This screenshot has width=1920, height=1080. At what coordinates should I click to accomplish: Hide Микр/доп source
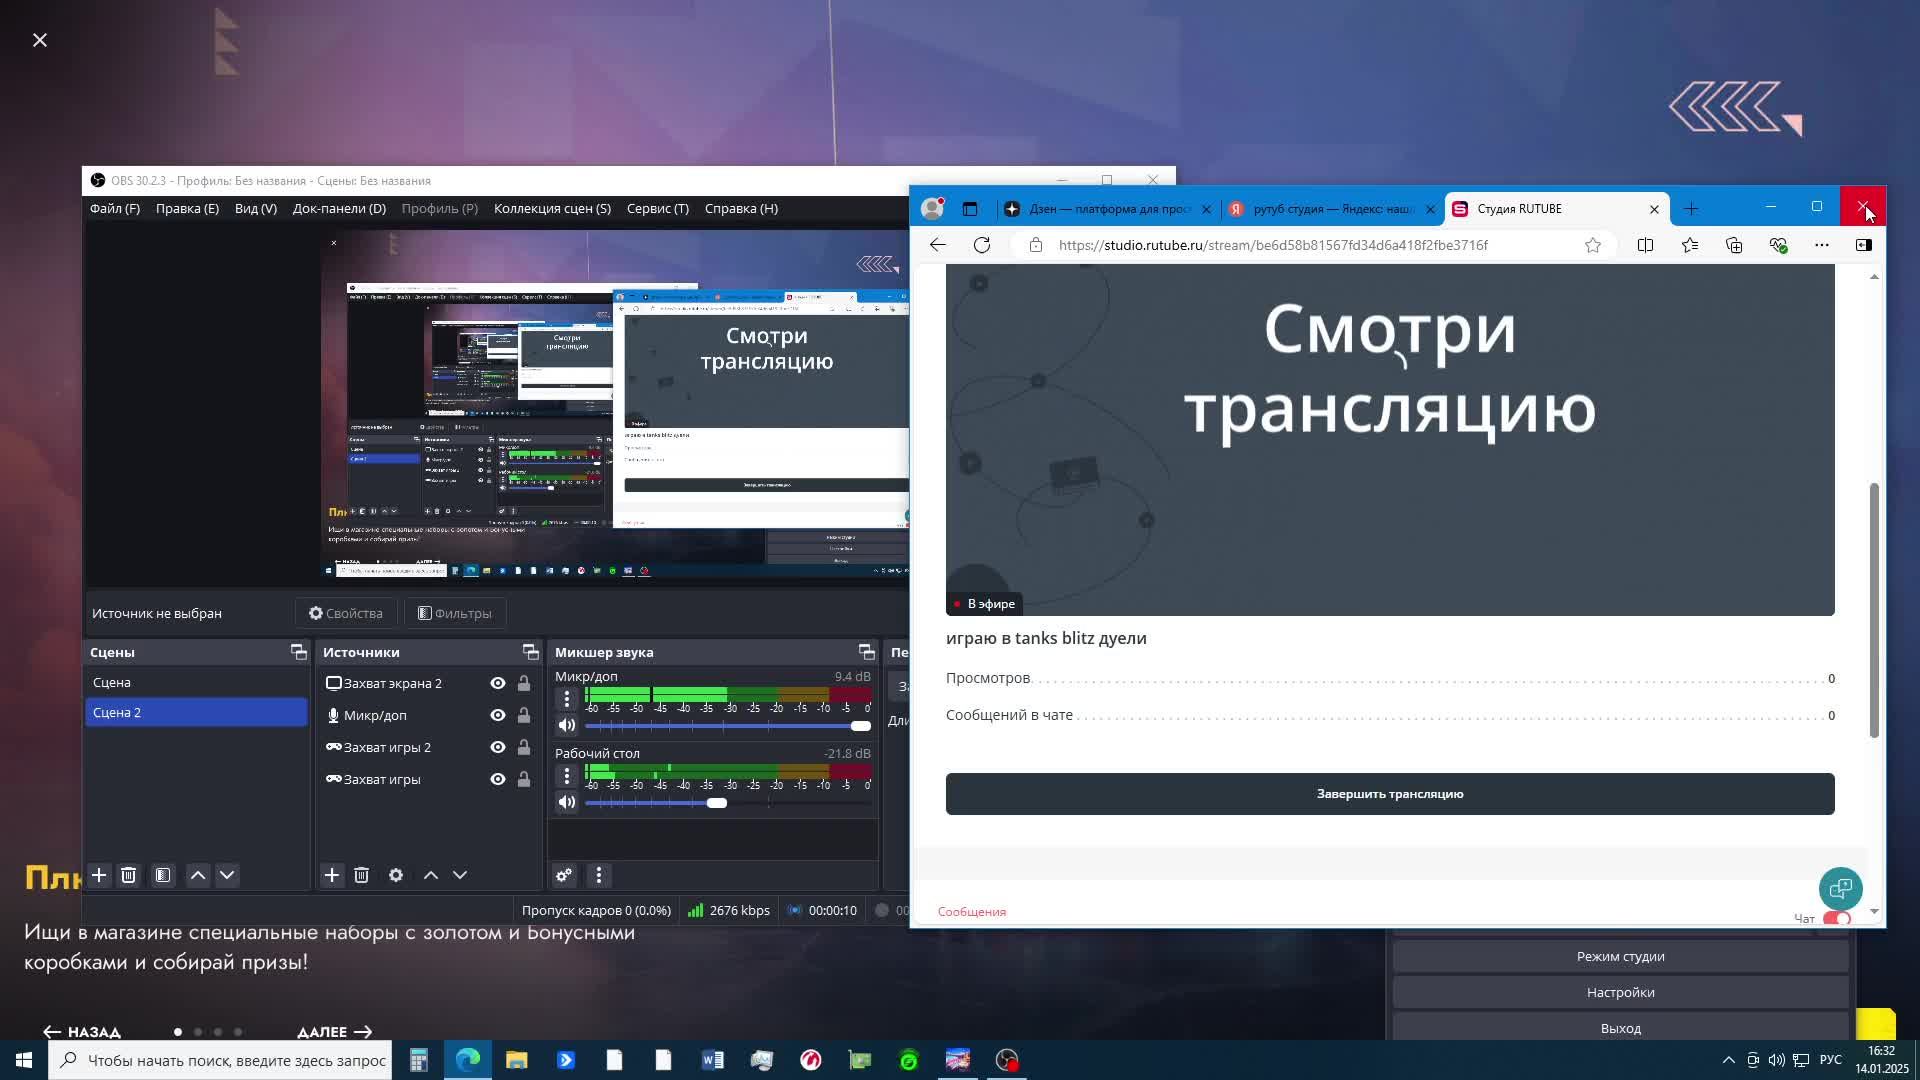click(x=498, y=715)
